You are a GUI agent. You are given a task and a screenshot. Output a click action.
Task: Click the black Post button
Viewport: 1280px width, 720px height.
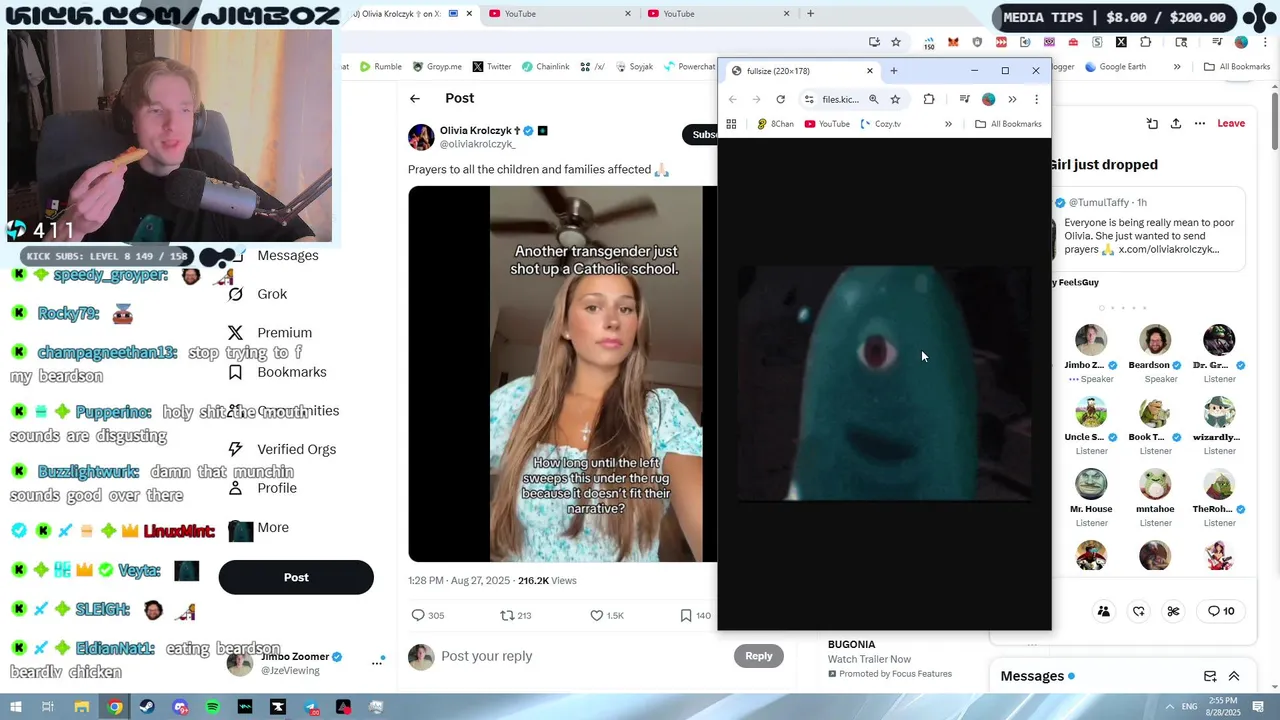tap(296, 577)
